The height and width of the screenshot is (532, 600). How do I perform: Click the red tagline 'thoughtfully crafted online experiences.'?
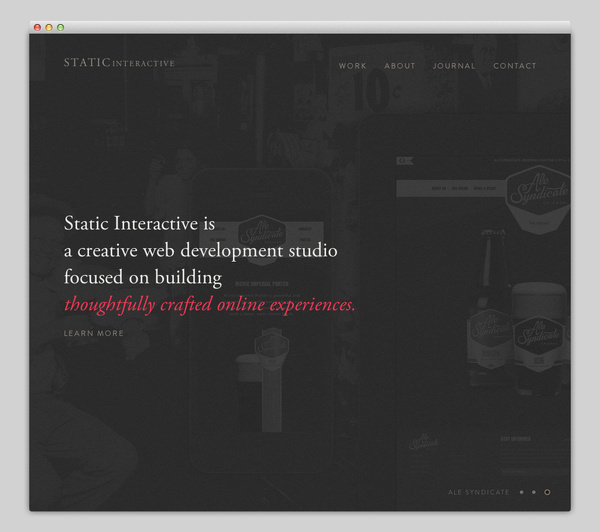tap(210, 305)
